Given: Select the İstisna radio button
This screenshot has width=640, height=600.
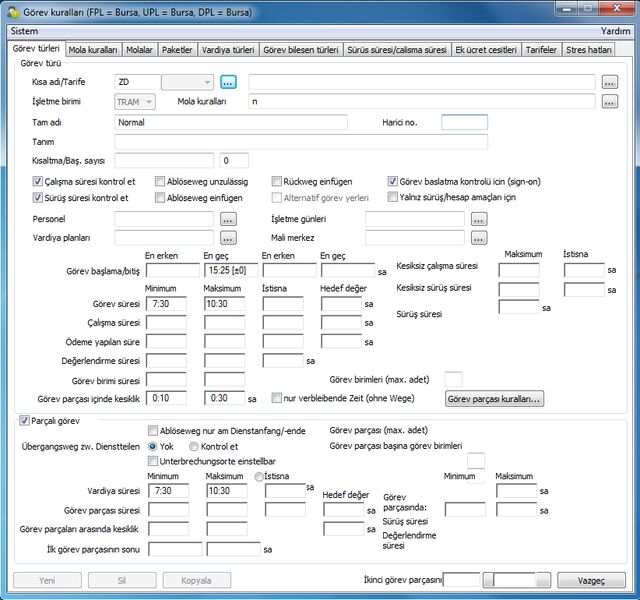Looking at the screenshot, I should pos(259,476).
